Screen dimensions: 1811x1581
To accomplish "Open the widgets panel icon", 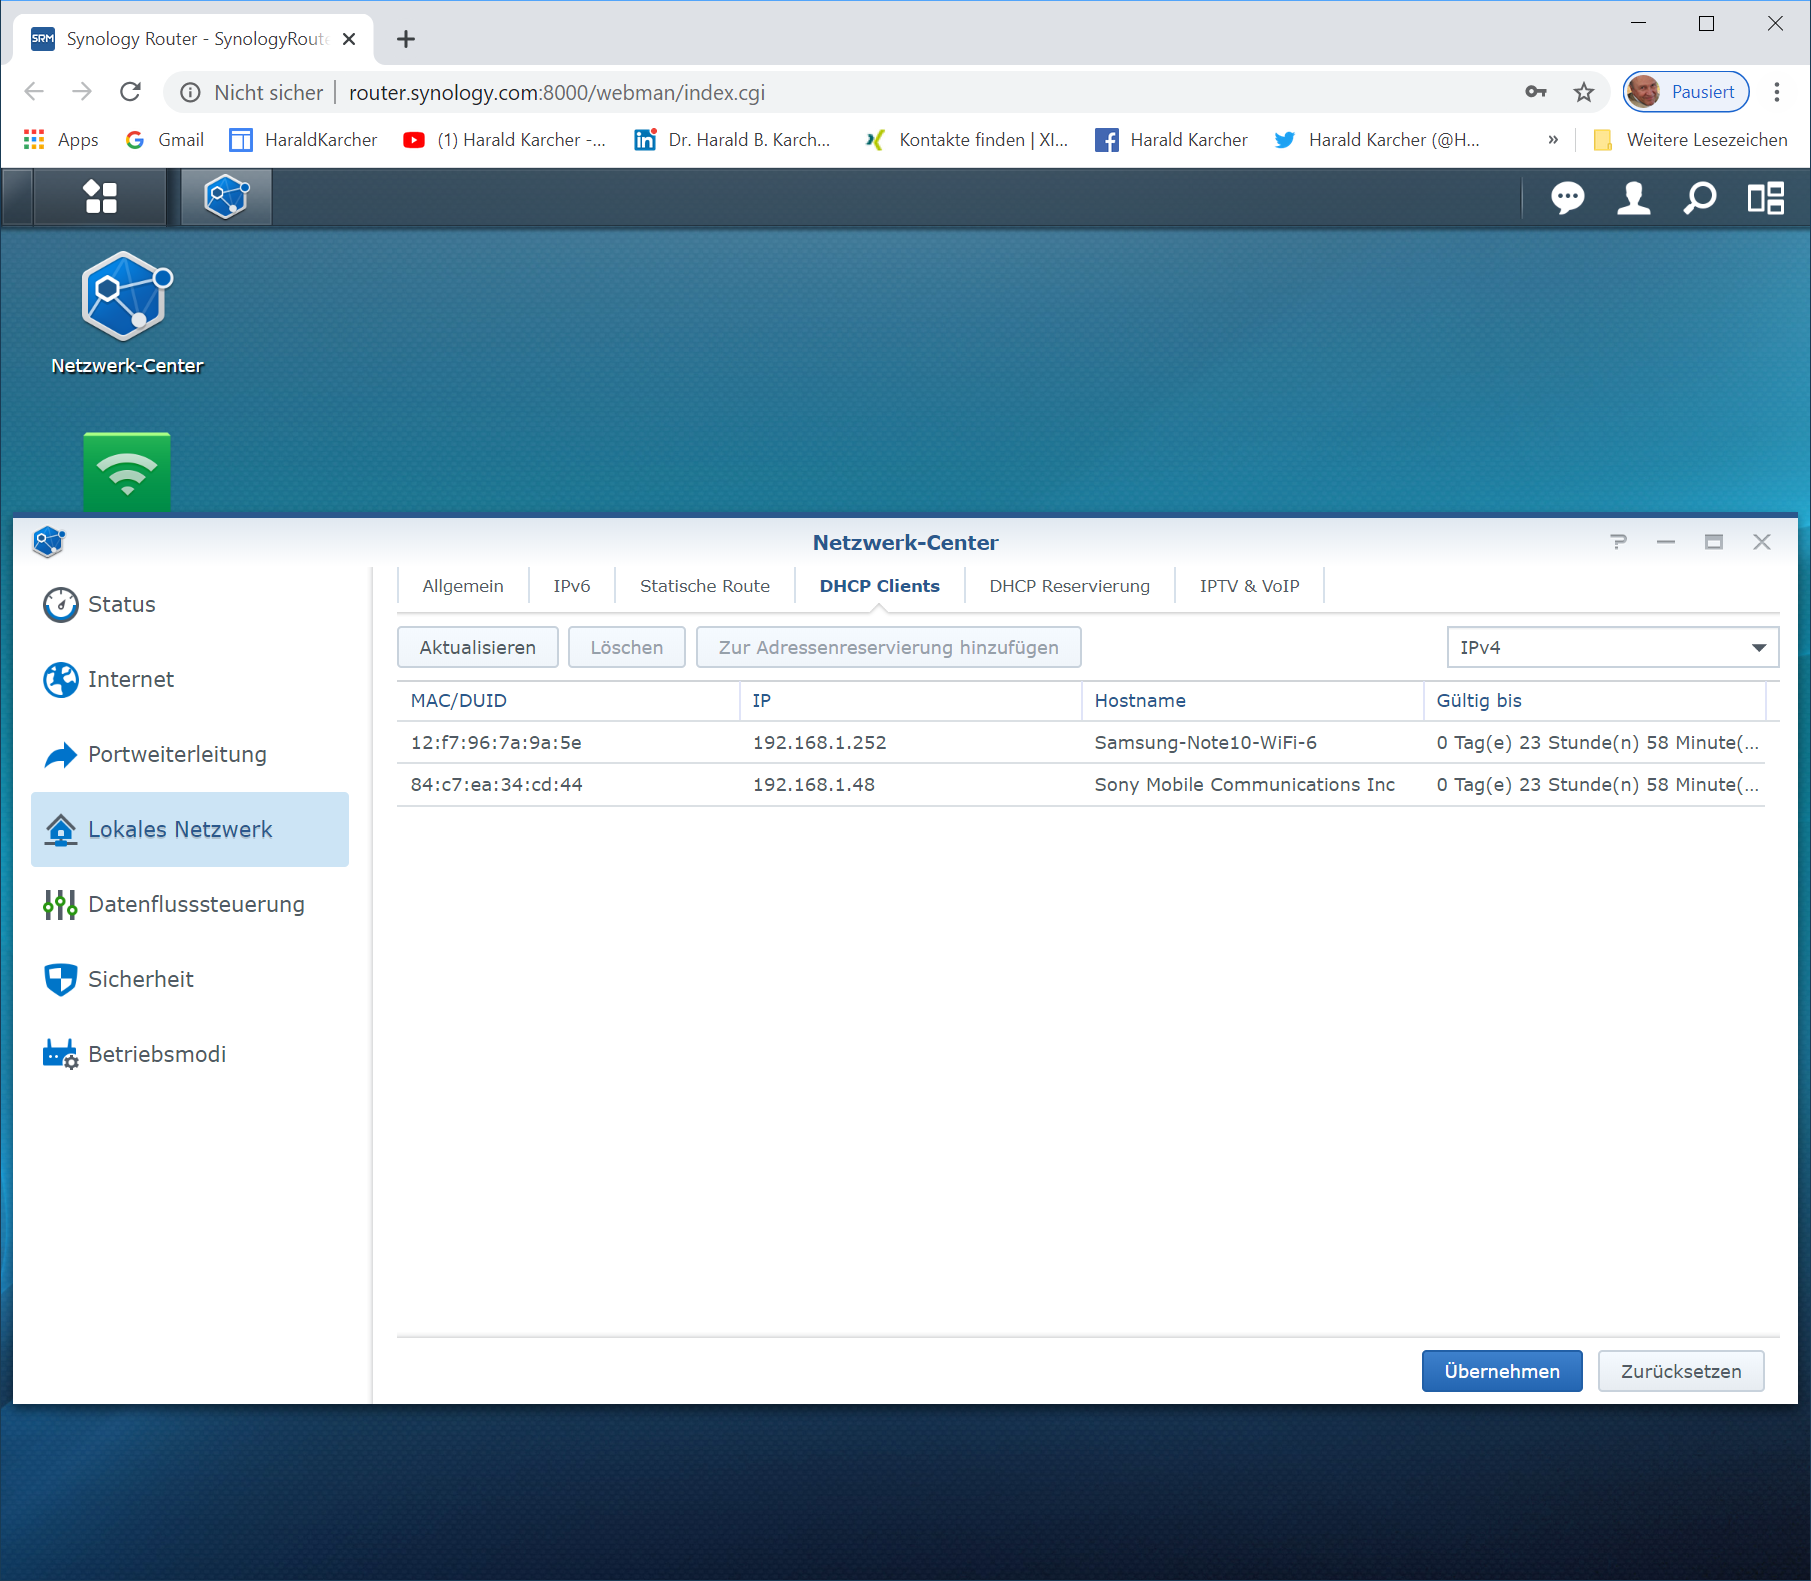I will point(1765,198).
